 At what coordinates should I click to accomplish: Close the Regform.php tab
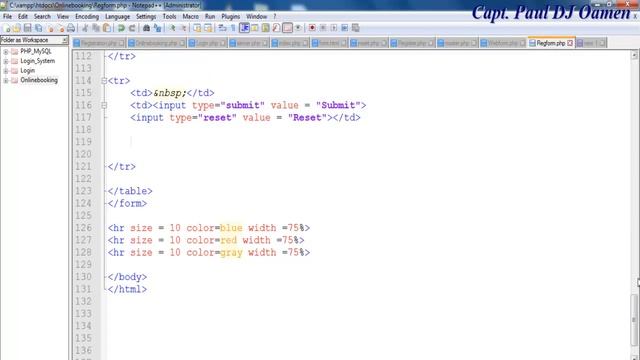[x=570, y=43]
